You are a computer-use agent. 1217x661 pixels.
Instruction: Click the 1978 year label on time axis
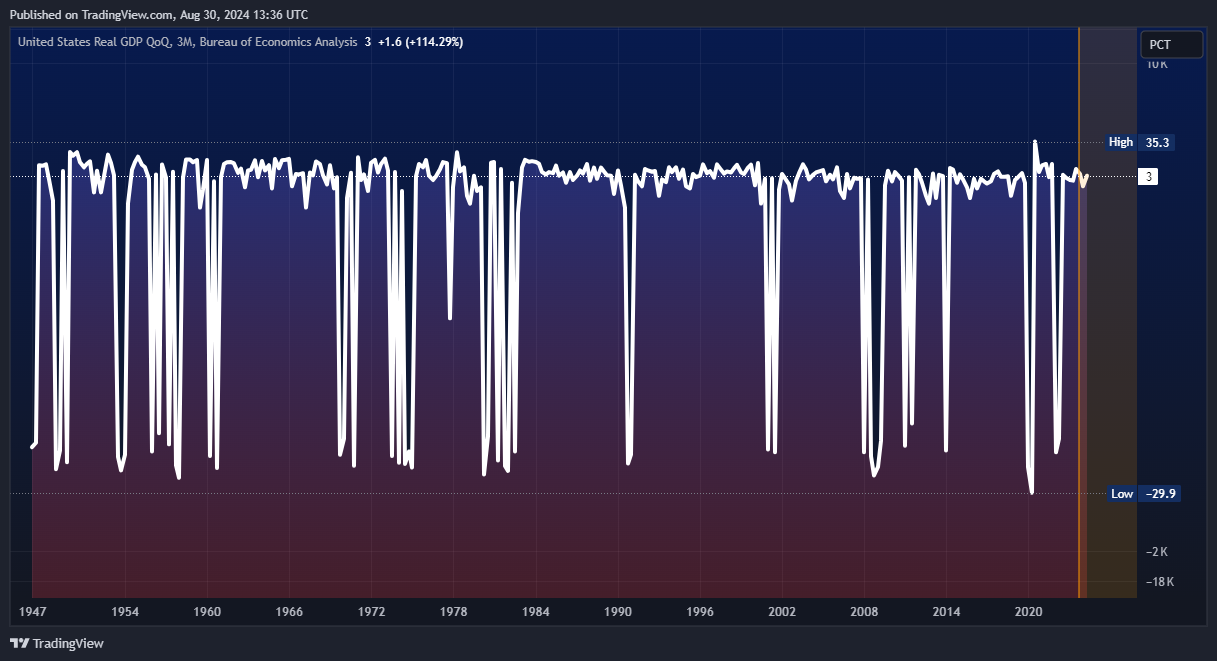[x=453, y=611]
